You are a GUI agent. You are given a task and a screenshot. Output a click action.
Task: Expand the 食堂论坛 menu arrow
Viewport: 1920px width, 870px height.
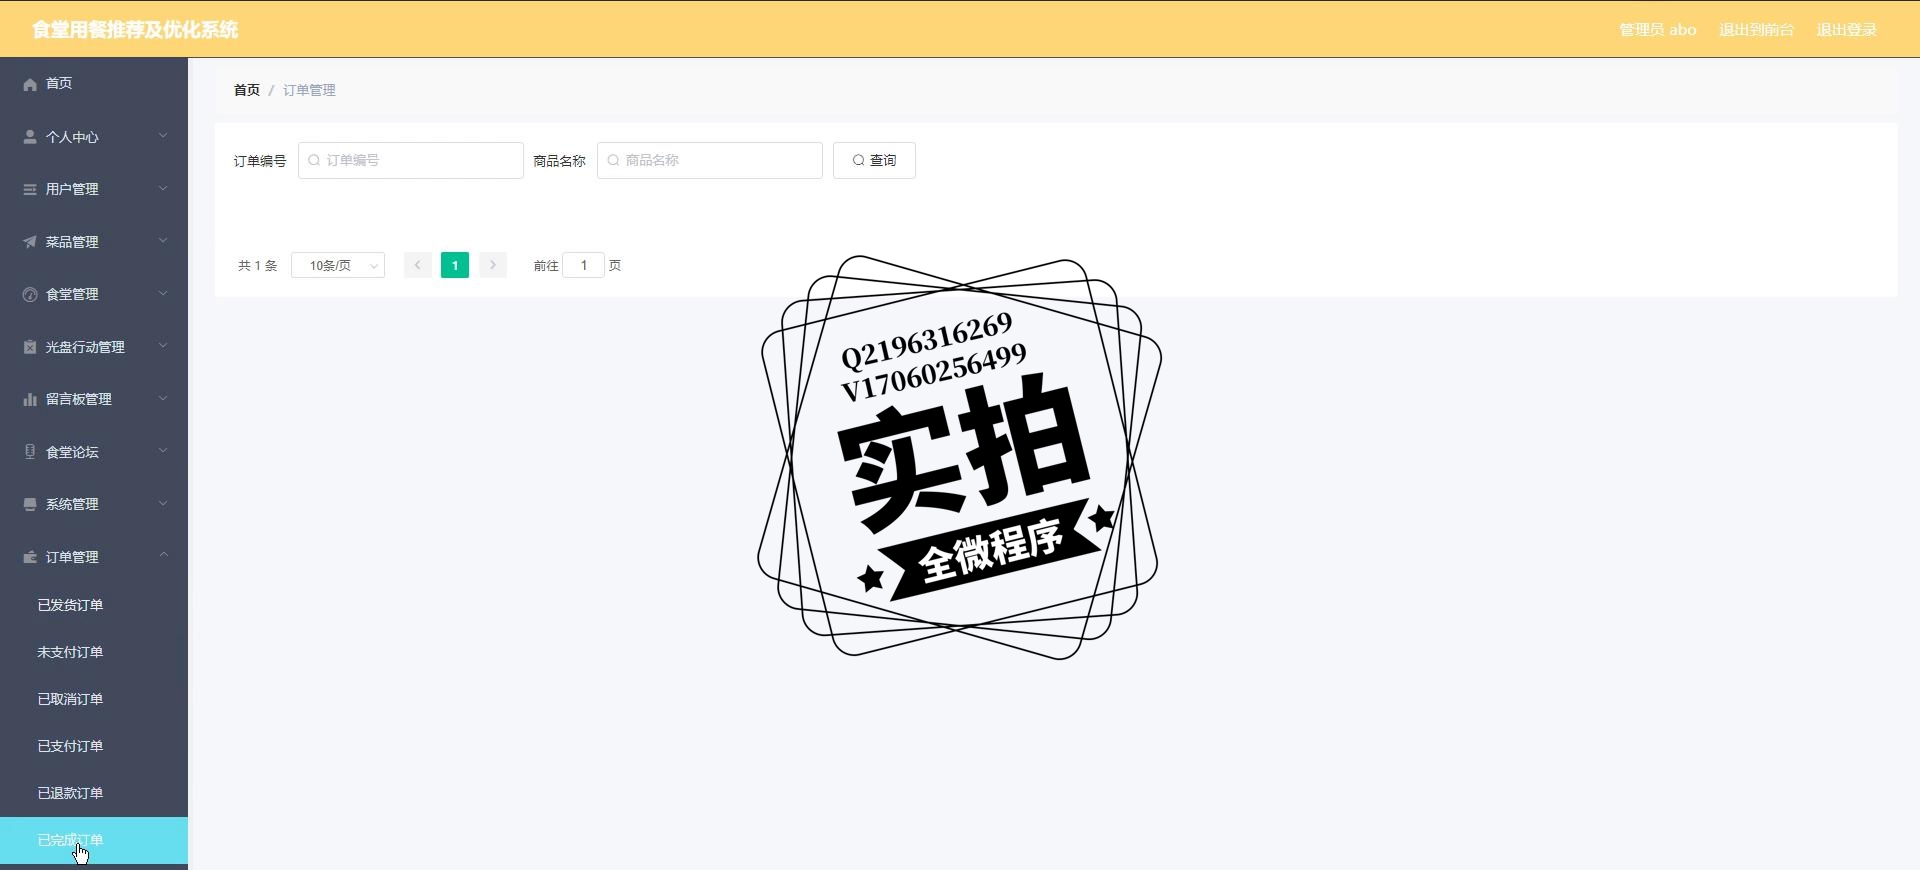pos(163,451)
